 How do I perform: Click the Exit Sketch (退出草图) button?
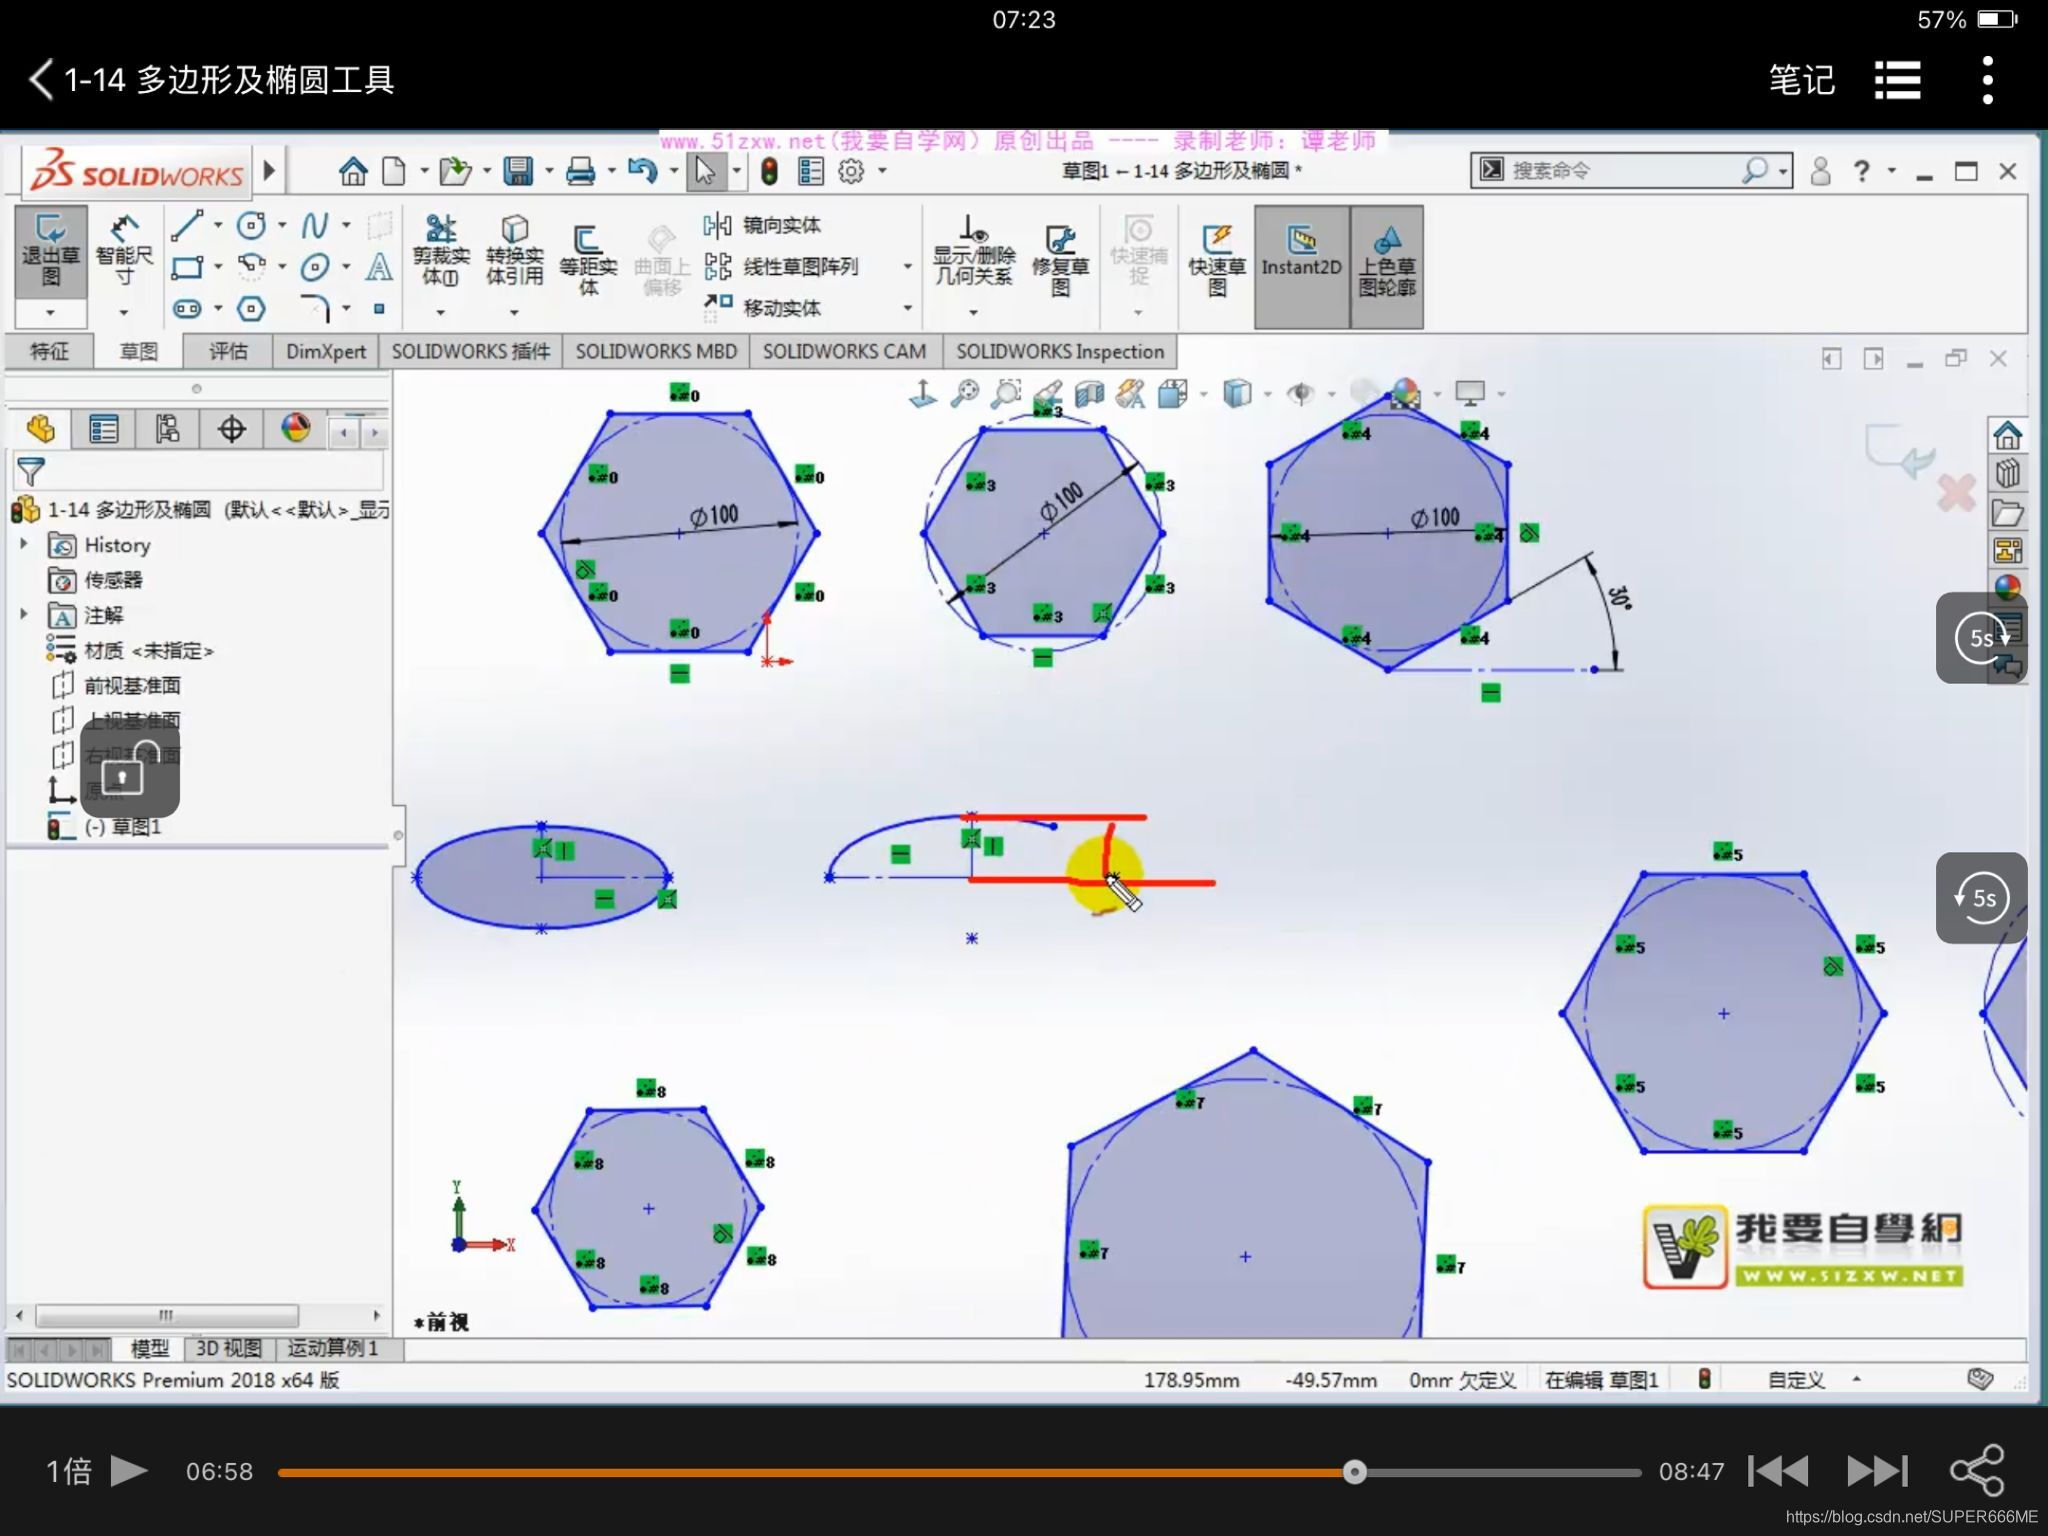50,251
